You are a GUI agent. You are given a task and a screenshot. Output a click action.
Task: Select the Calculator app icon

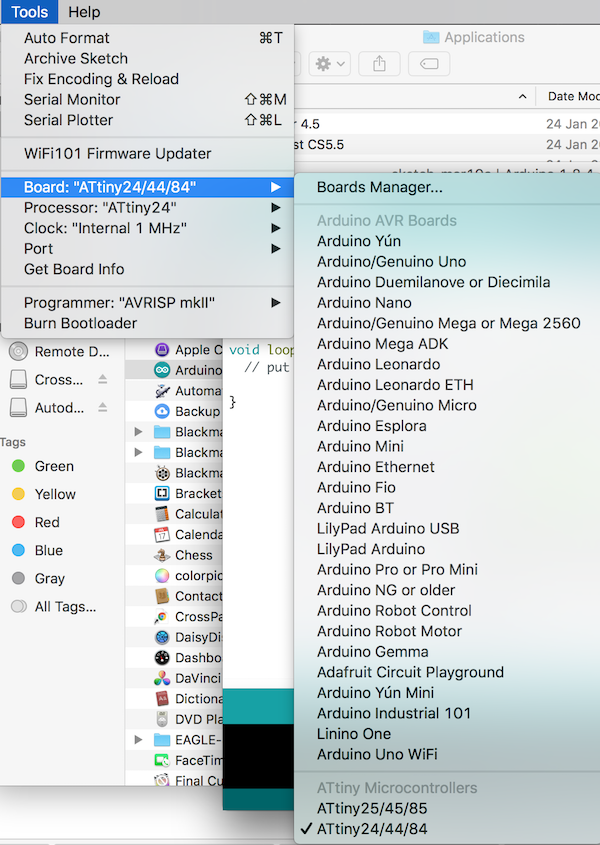coord(162,514)
